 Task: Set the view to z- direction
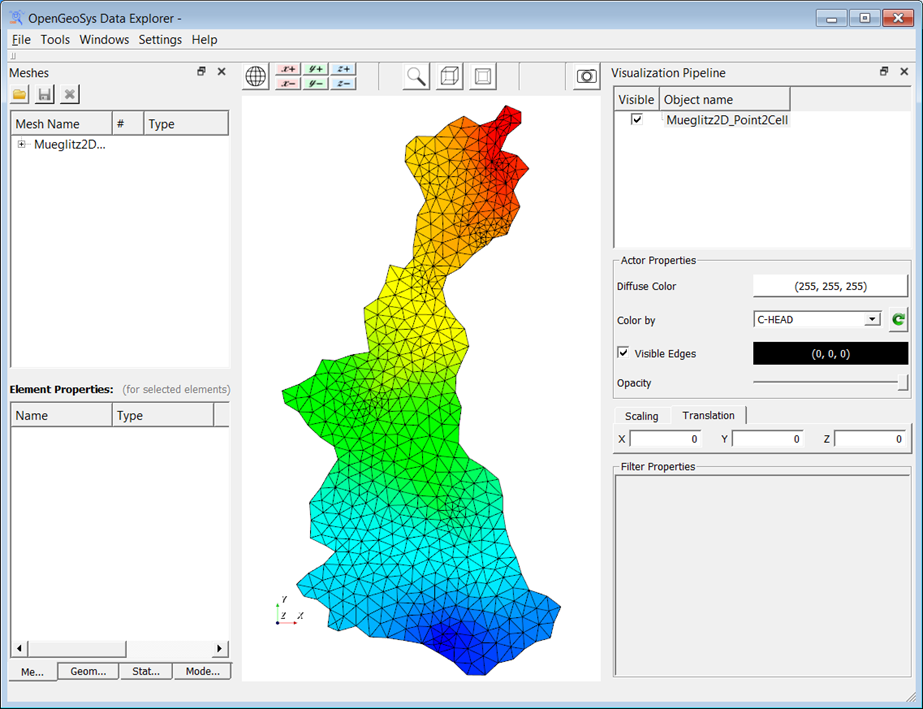tap(344, 83)
